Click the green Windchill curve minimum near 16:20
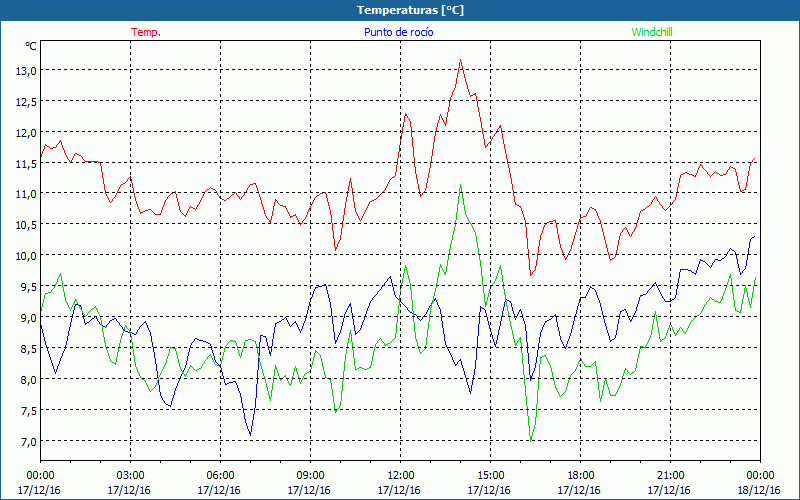The image size is (800, 500). pyautogui.click(x=531, y=440)
